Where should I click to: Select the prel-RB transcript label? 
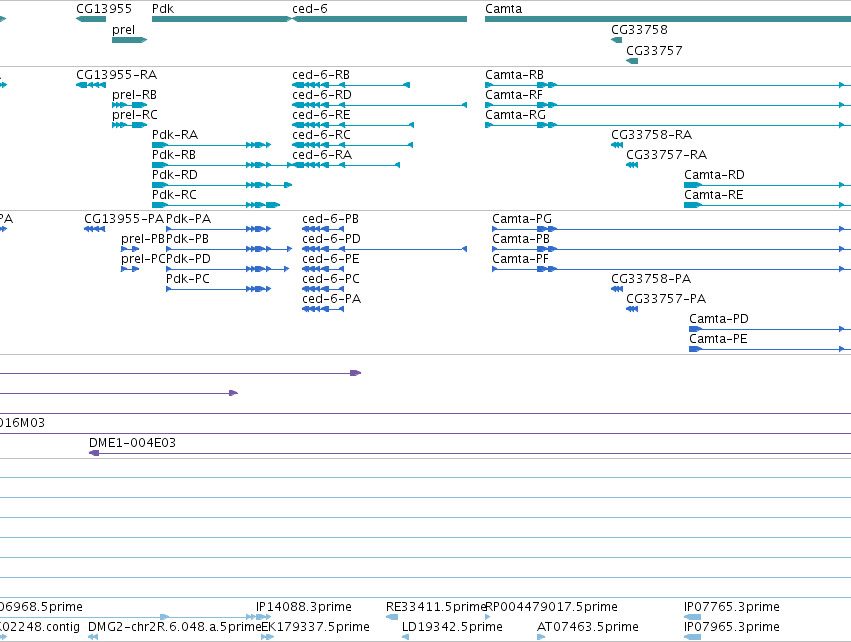pyautogui.click(x=134, y=94)
